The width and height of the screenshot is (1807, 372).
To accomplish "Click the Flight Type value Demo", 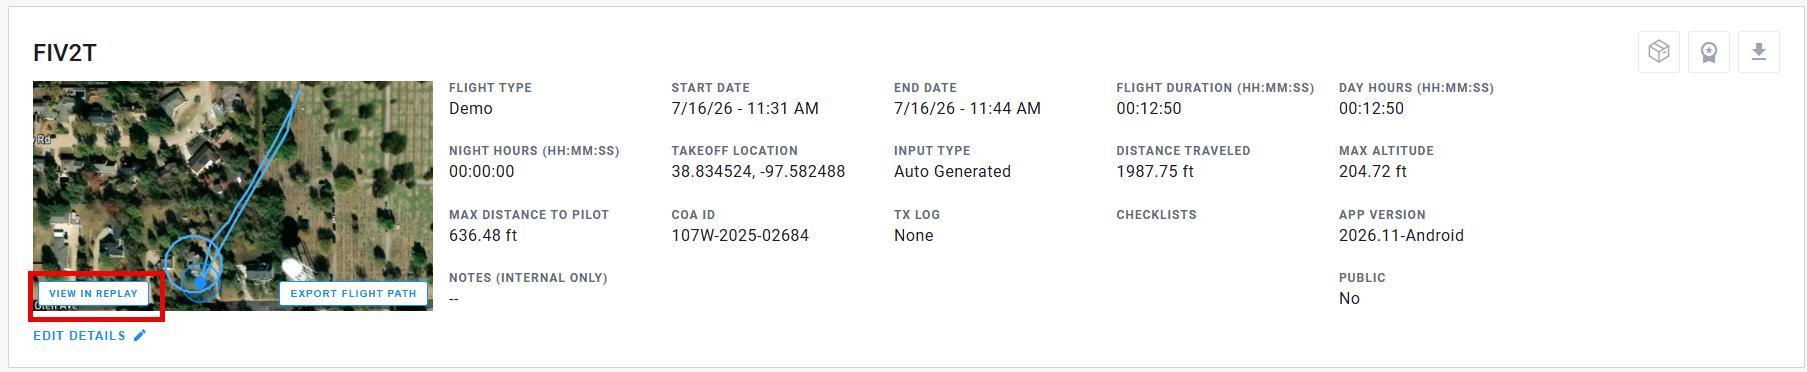I will (471, 109).
